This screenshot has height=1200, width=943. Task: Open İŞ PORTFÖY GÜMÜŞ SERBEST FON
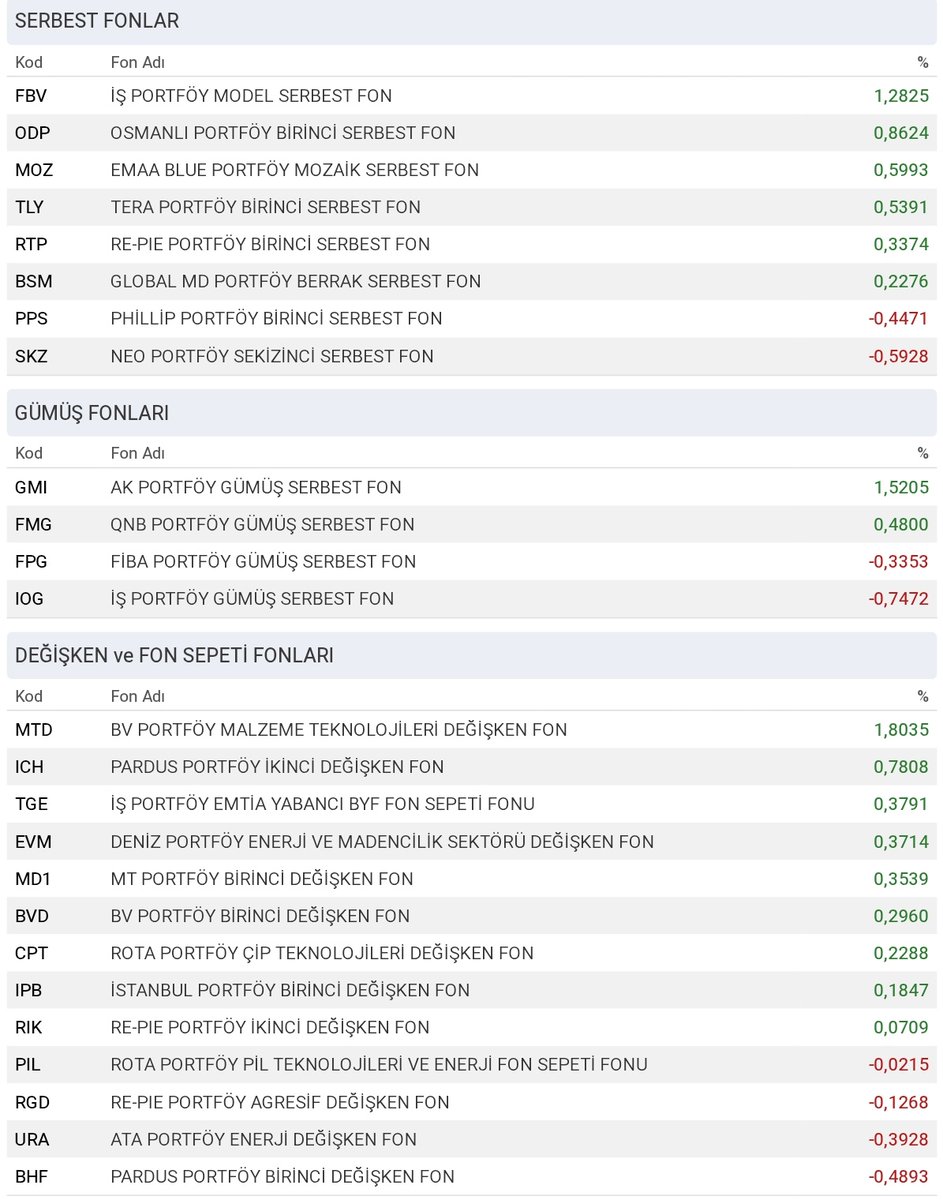coord(252,599)
